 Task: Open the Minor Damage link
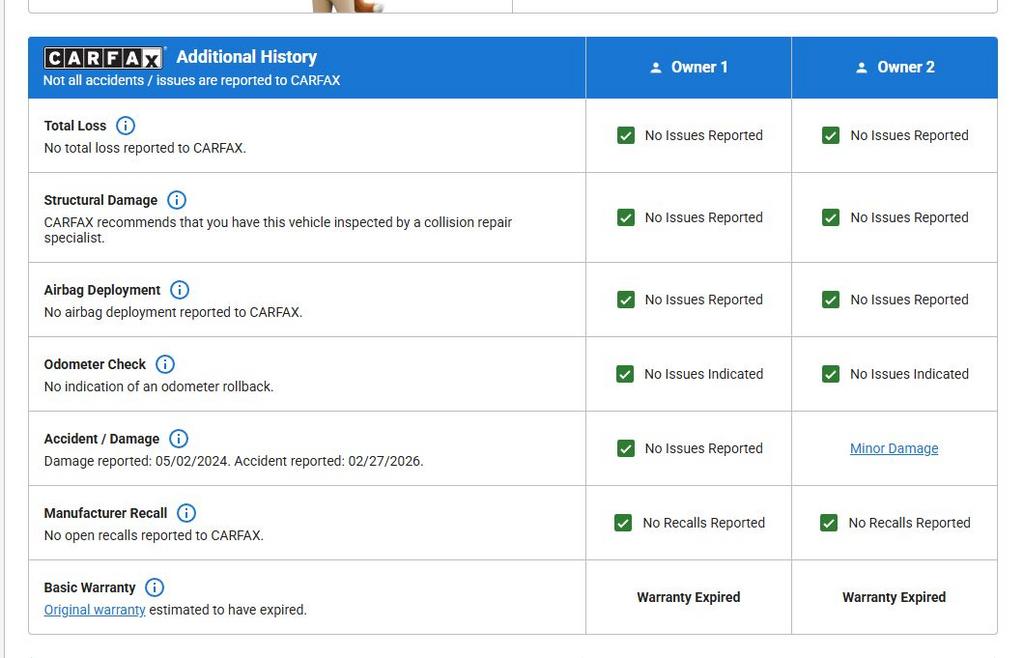pos(894,448)
